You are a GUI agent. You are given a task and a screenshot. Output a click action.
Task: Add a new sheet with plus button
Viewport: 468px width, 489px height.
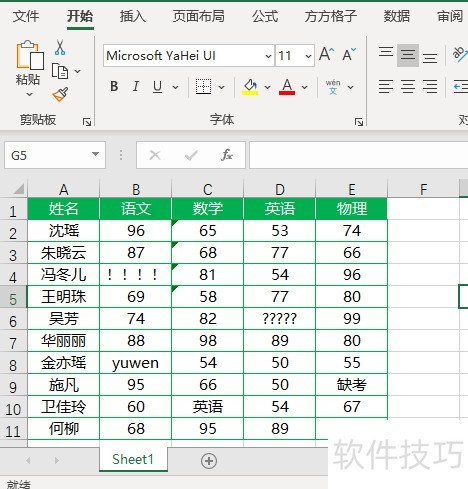209,461
